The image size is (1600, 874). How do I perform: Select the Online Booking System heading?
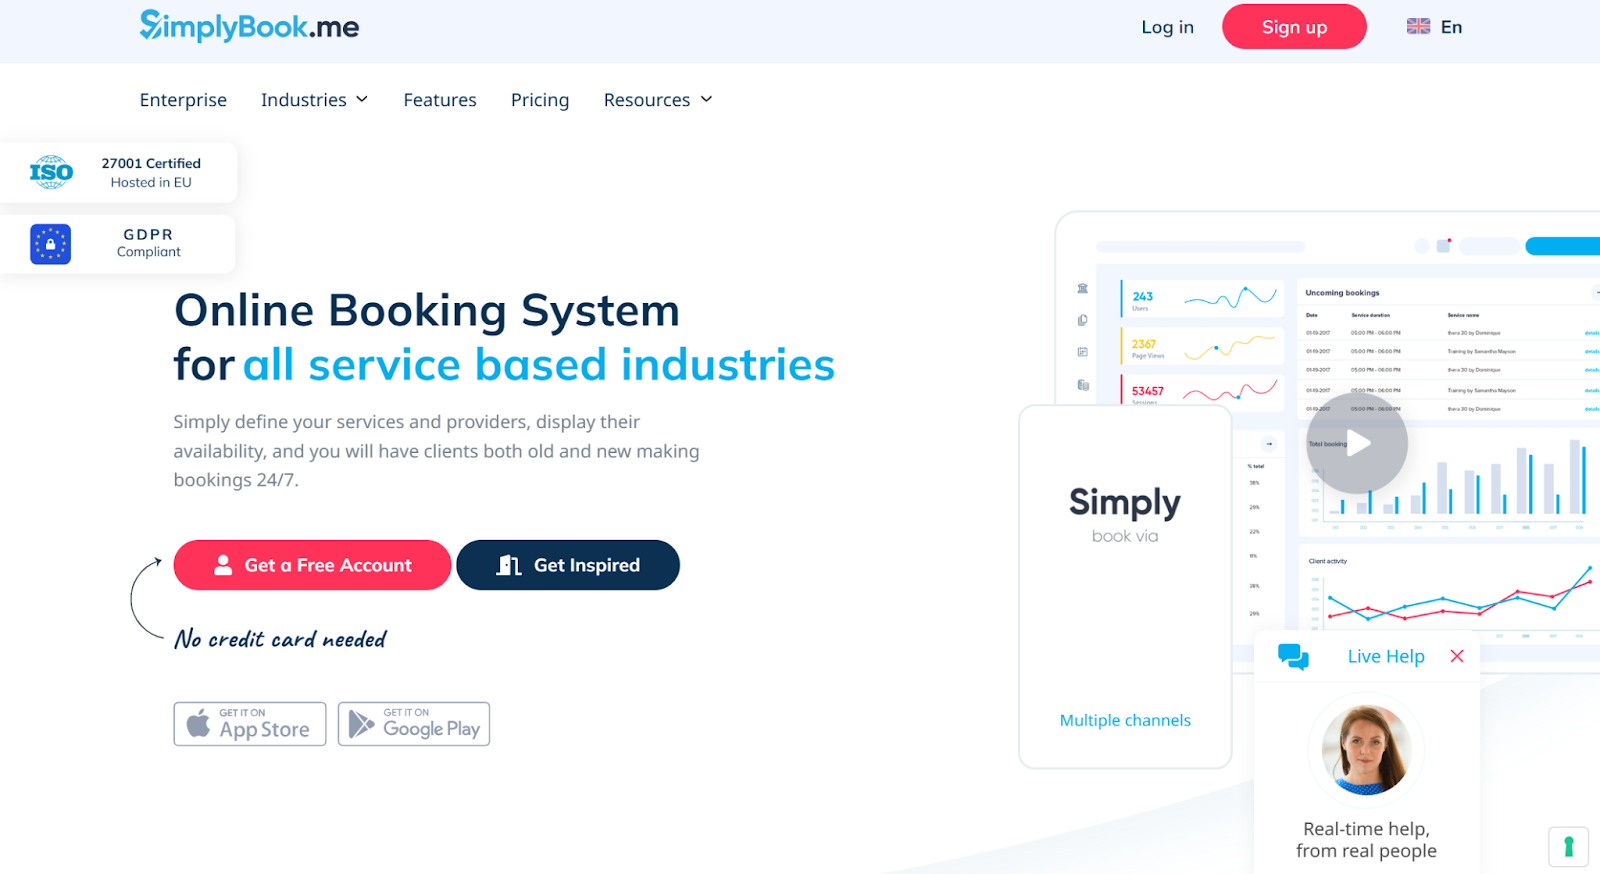(x=427, y=310)
